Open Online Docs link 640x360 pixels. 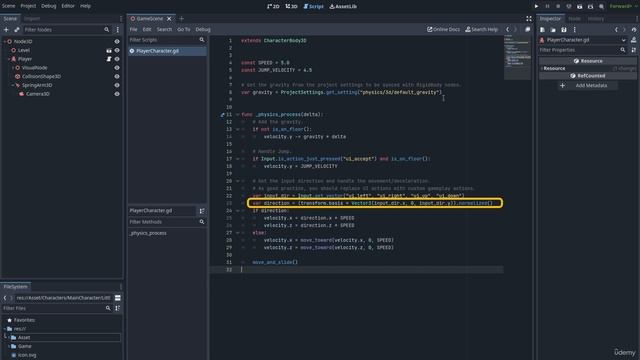[x=443, y=29]
